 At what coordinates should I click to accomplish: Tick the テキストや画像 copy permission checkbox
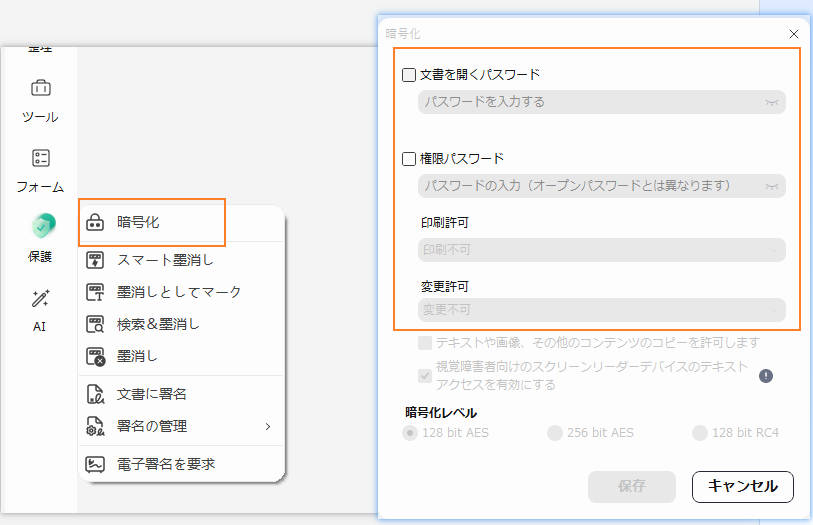425,343
